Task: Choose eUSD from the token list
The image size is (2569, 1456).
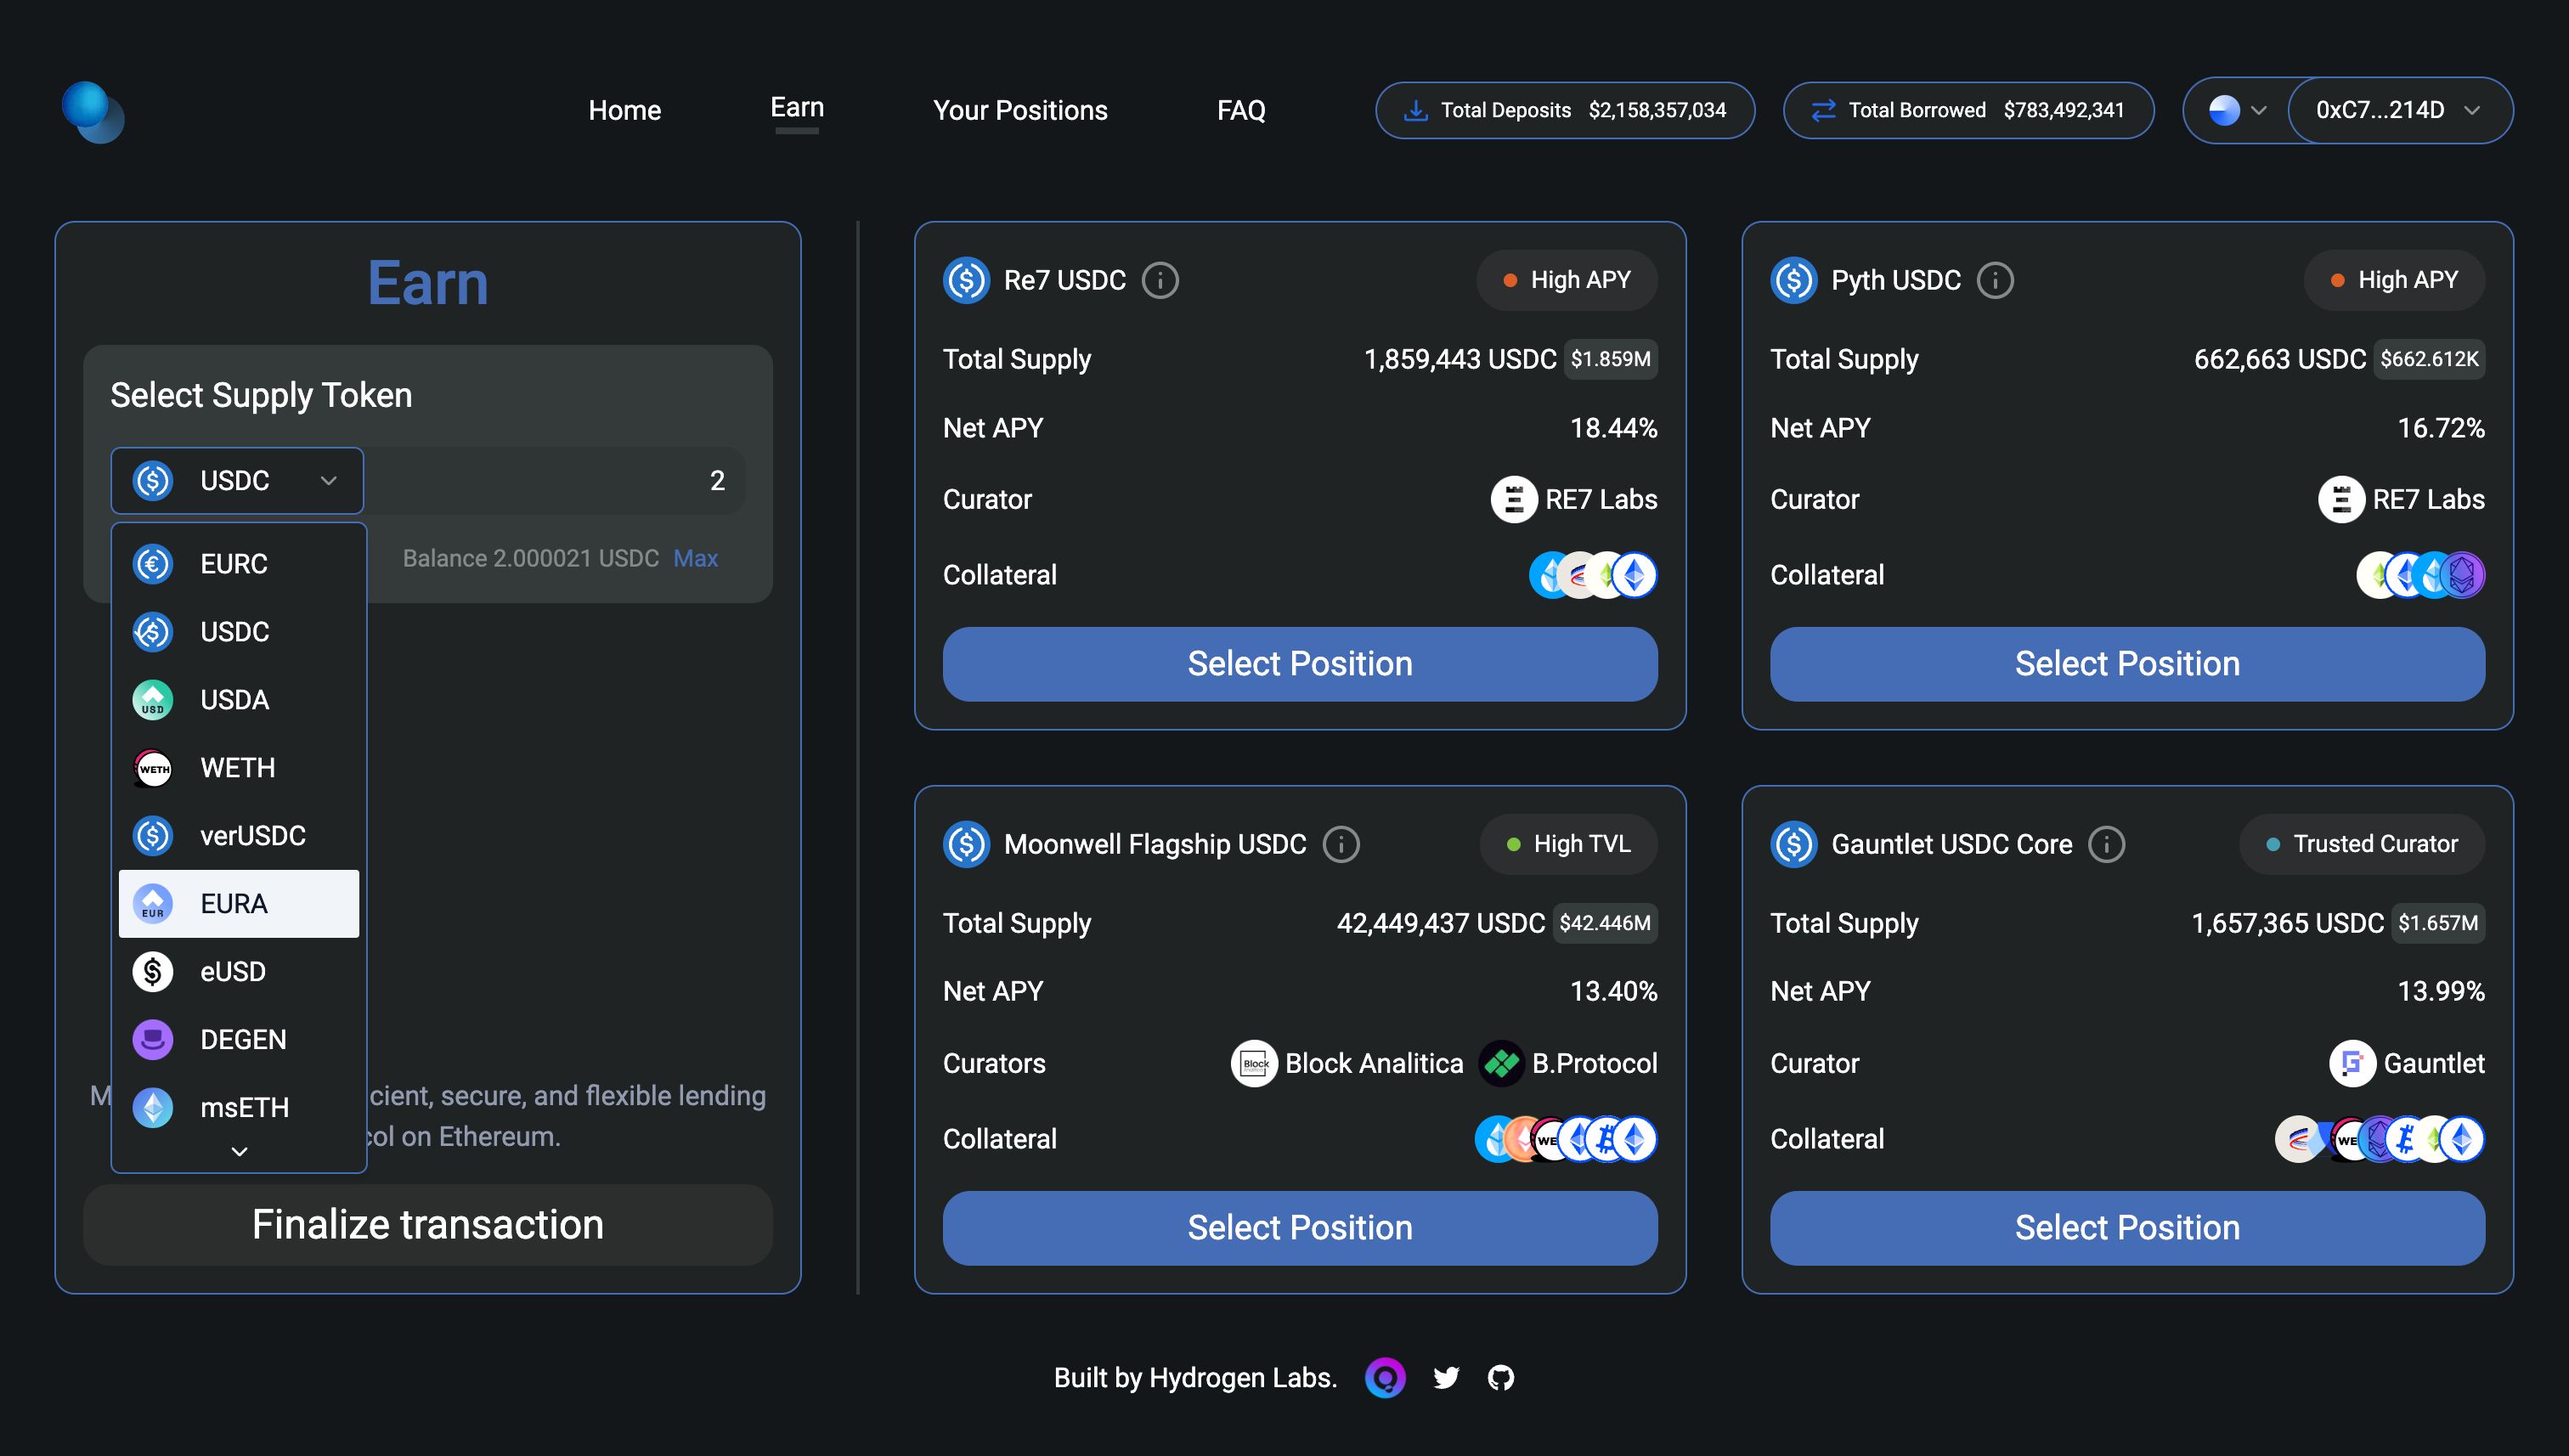Action: 239,972
